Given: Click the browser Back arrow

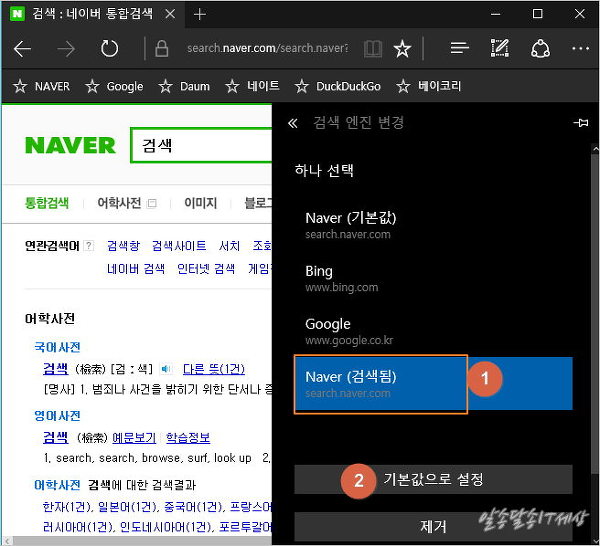Looking at the screenshot, I should tap(22, 49).
